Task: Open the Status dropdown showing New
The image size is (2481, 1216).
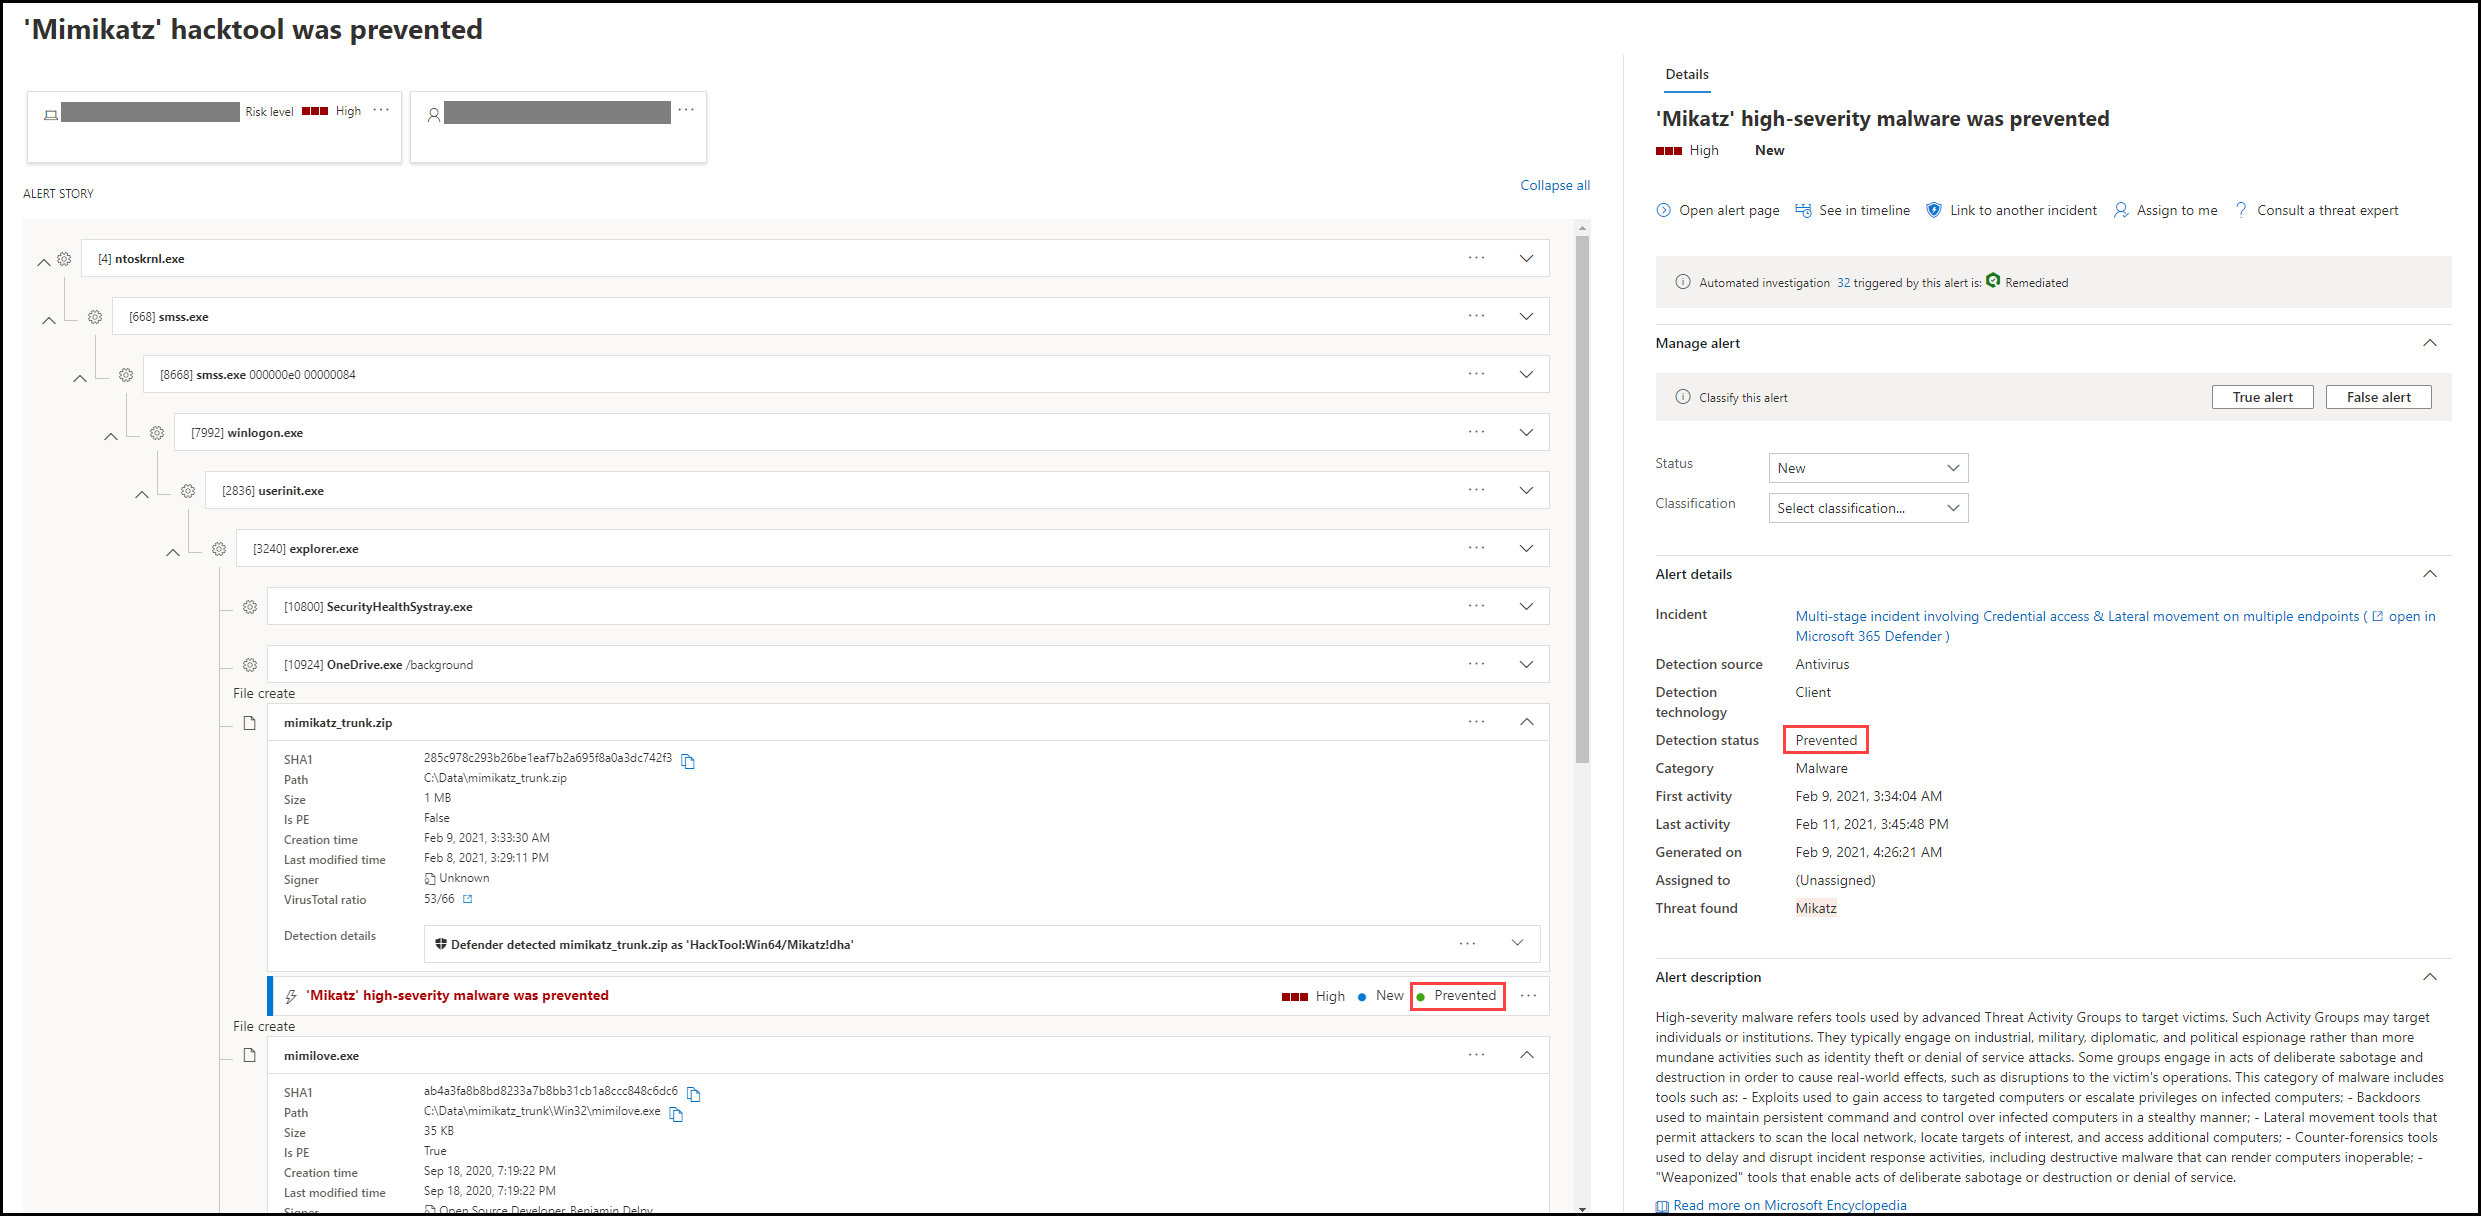Action: pyautogui.click(x=1867, y=468)
